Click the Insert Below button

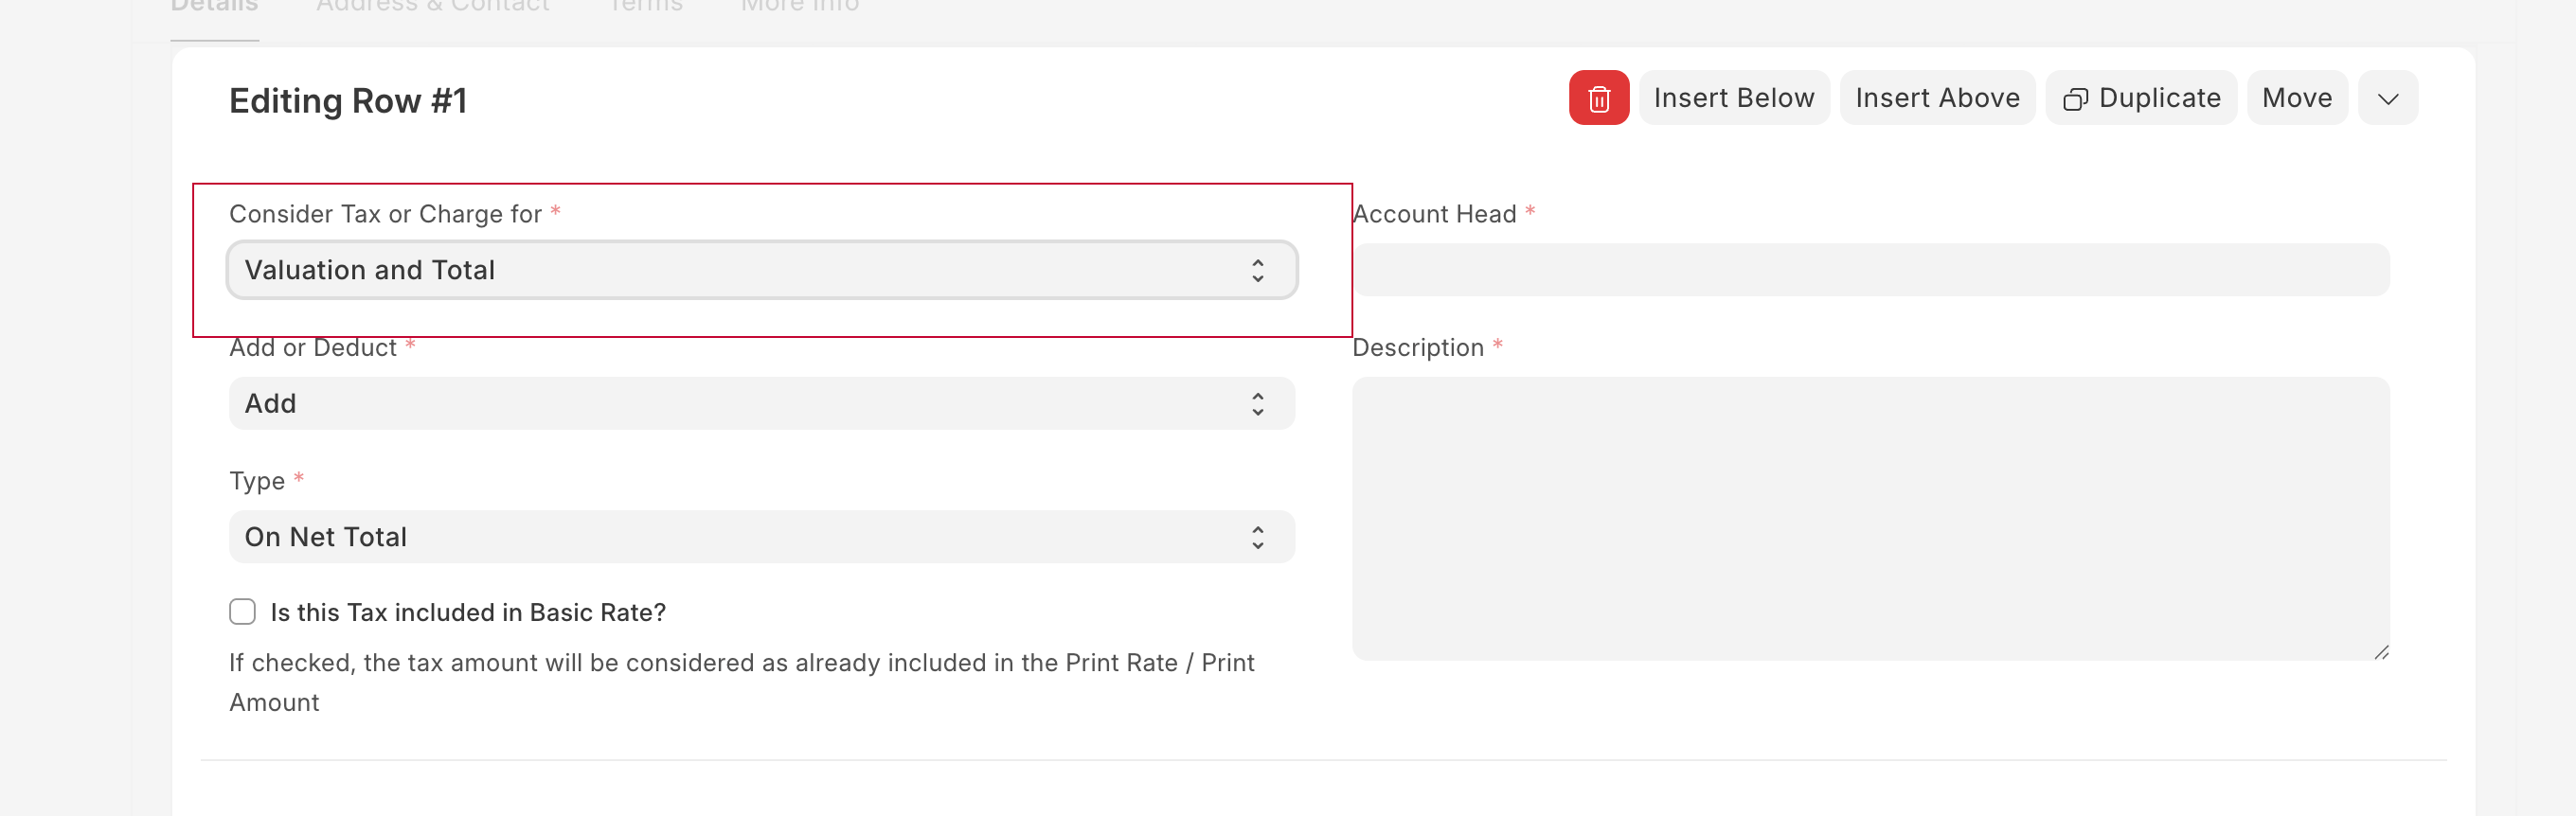coord(1733,98)
